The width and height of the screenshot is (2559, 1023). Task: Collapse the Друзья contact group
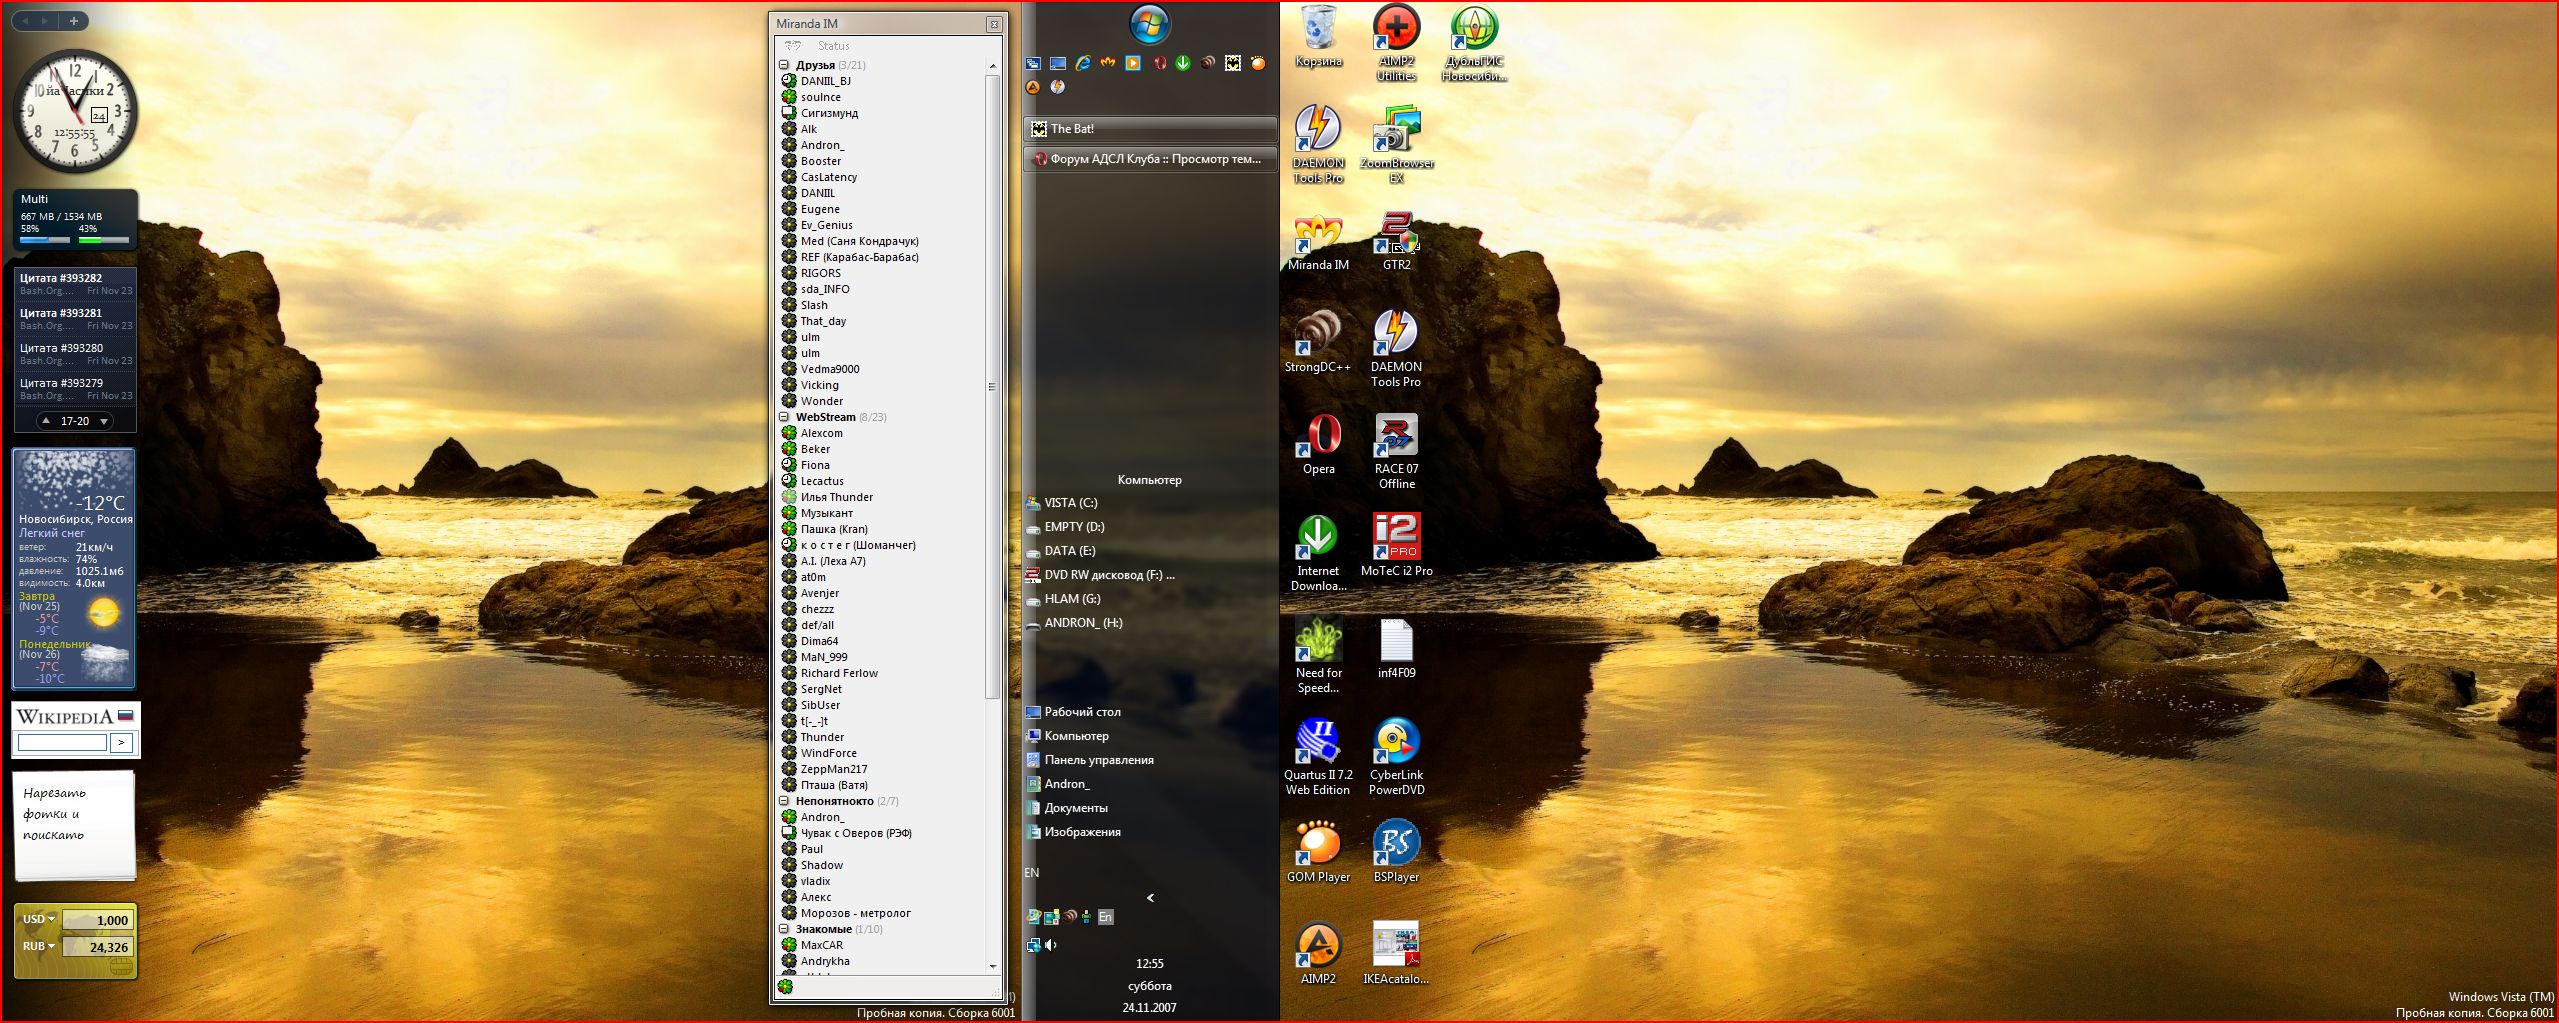pyautogui.click(x=784, y=65)
